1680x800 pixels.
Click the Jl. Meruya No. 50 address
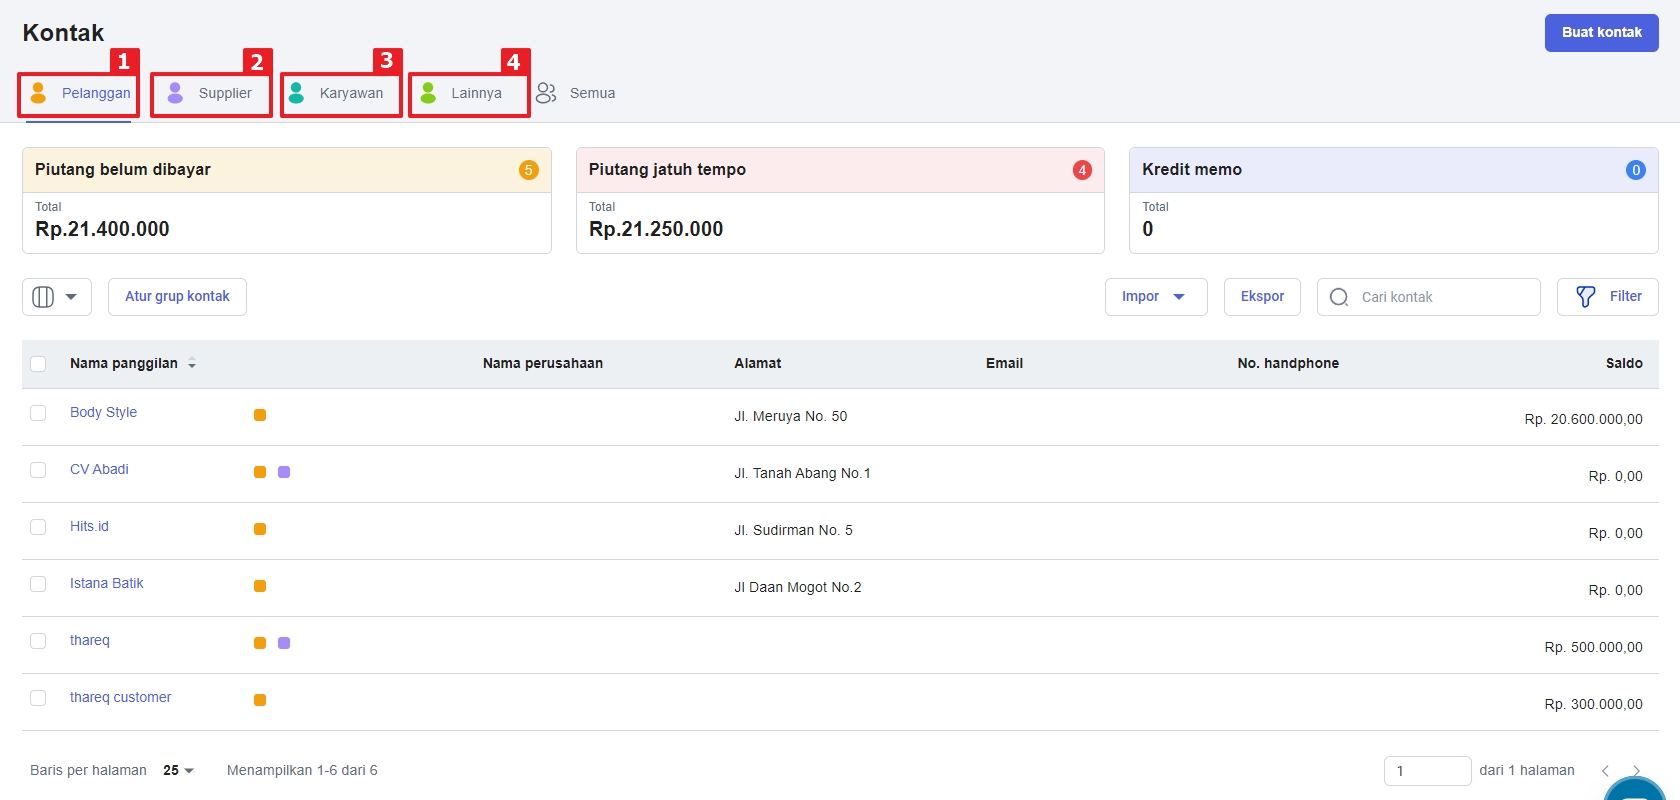791,416
